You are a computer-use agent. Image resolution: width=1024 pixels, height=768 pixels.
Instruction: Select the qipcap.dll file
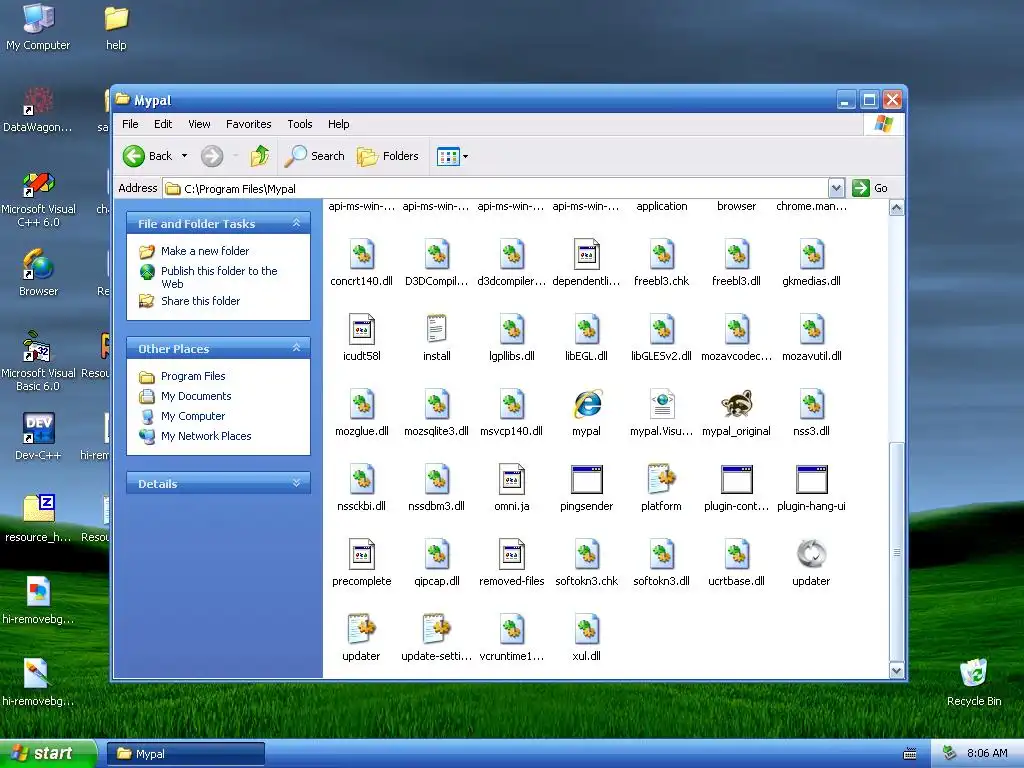[x=436, y=564]
